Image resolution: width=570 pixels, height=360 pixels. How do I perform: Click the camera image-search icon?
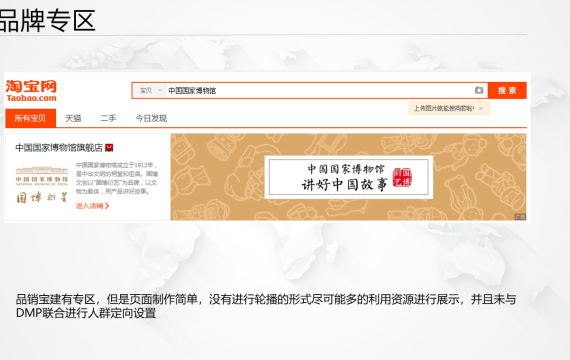pos(479,90)
